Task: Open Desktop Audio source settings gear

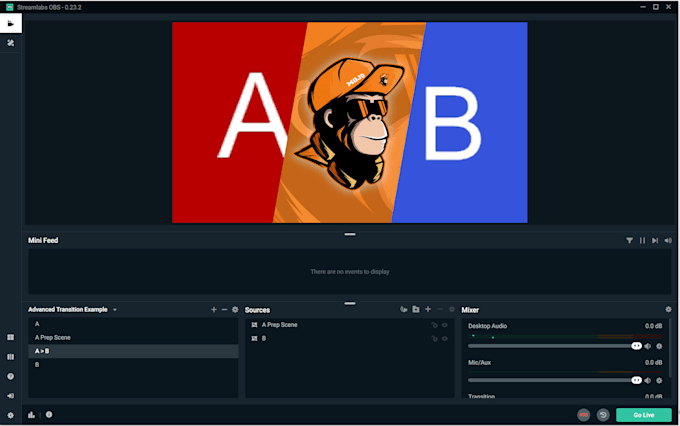Action: (659, 346)
